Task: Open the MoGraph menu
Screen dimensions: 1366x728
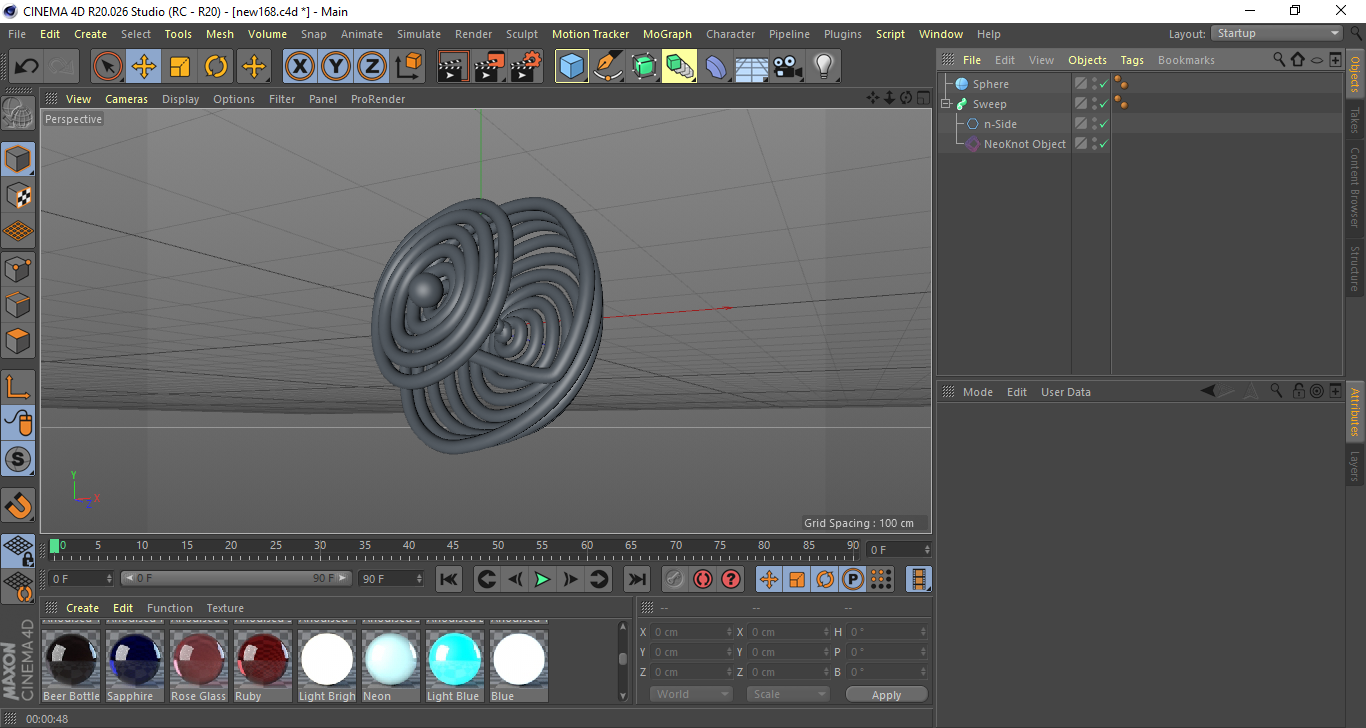Action: click(x=667, y=34)
